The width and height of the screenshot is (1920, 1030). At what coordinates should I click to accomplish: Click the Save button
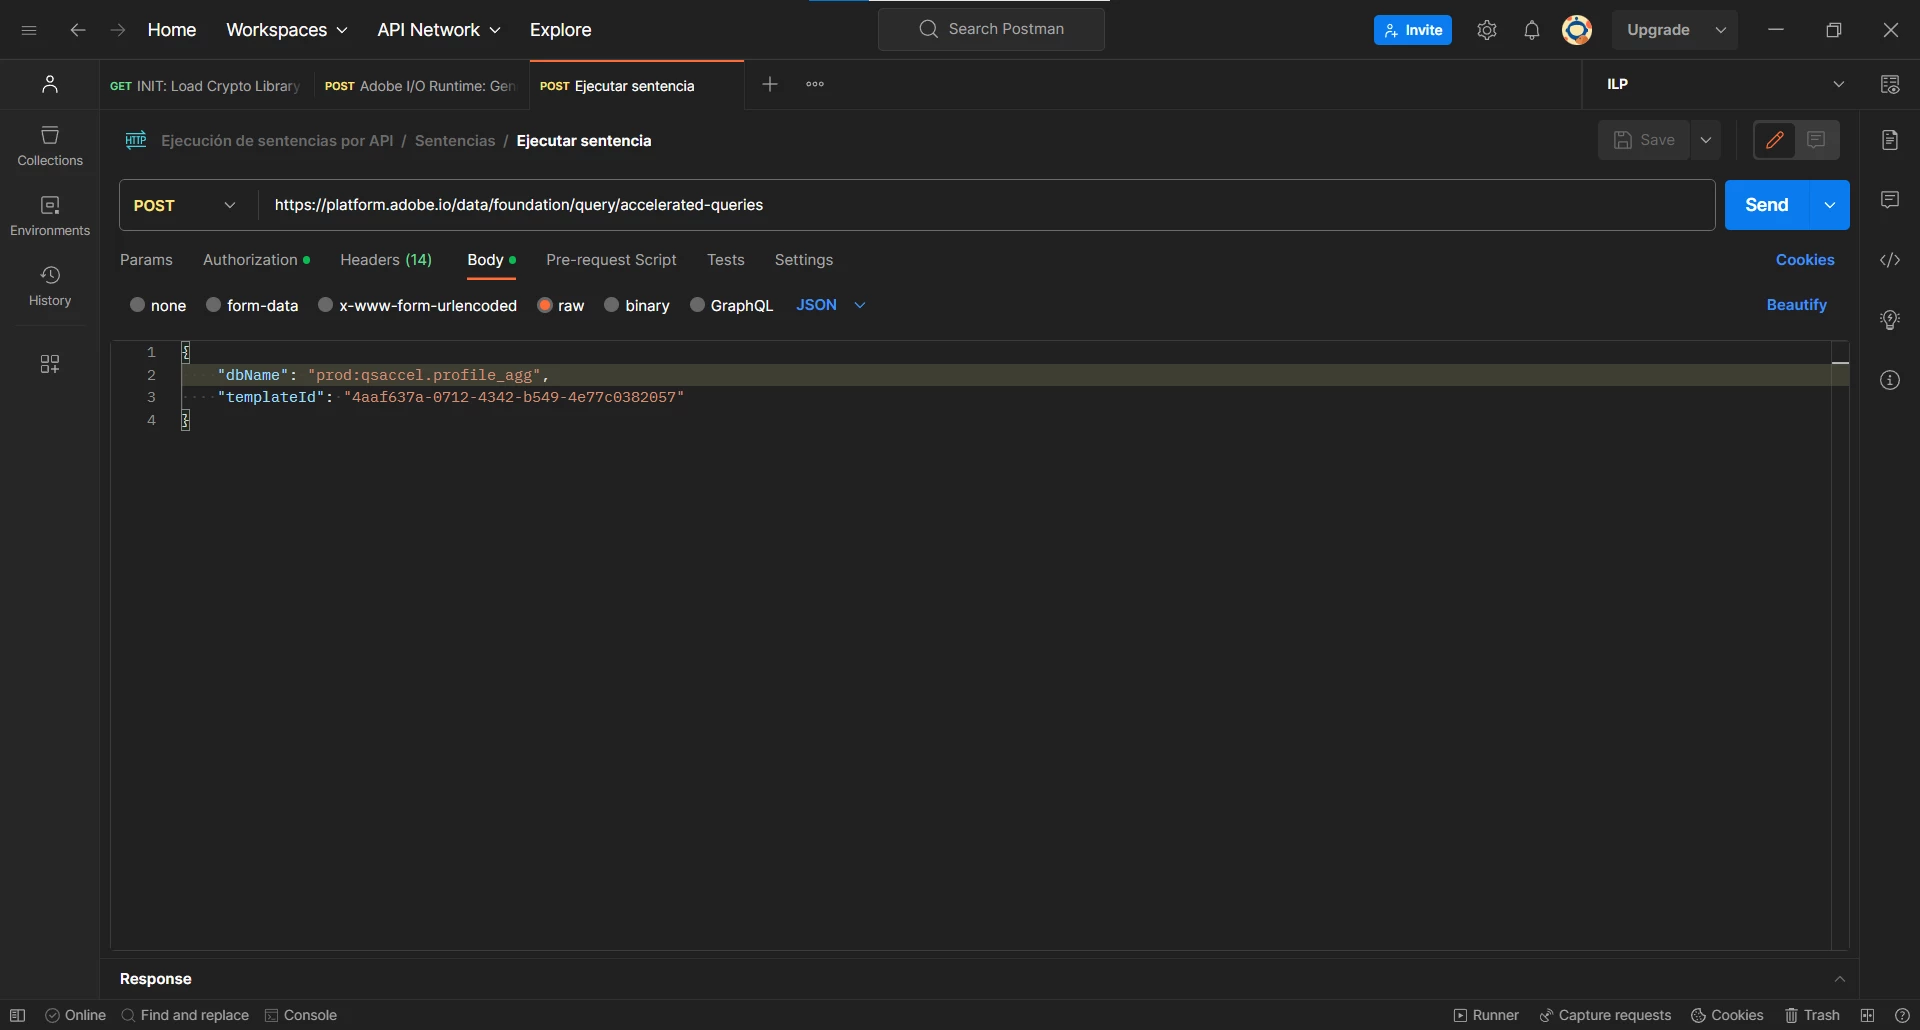pyautogui.click(x=1644, y=140)
